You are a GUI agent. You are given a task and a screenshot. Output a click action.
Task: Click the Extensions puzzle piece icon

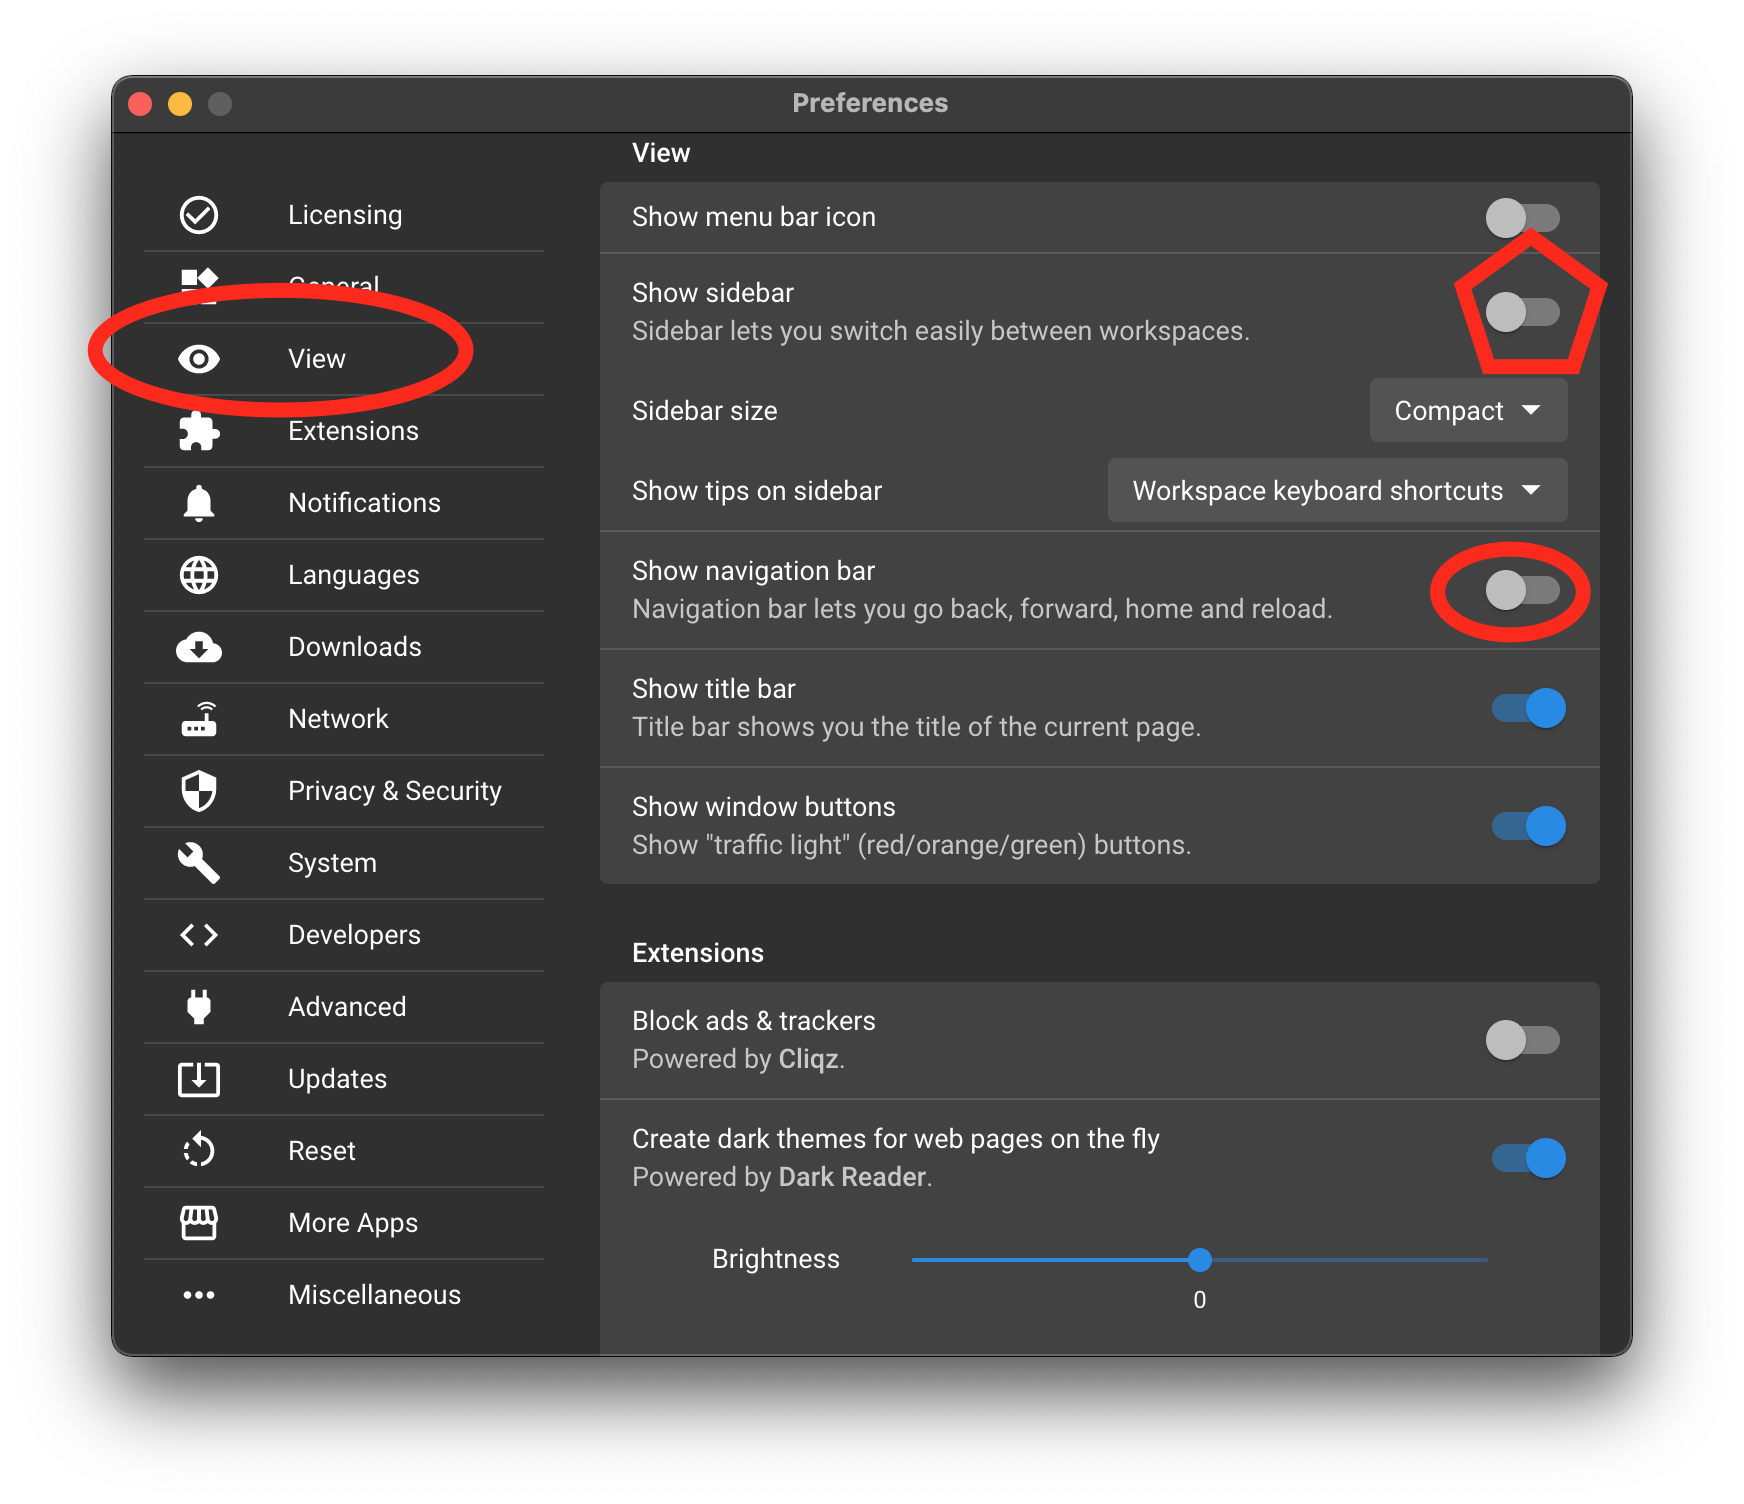pos(199,431)
